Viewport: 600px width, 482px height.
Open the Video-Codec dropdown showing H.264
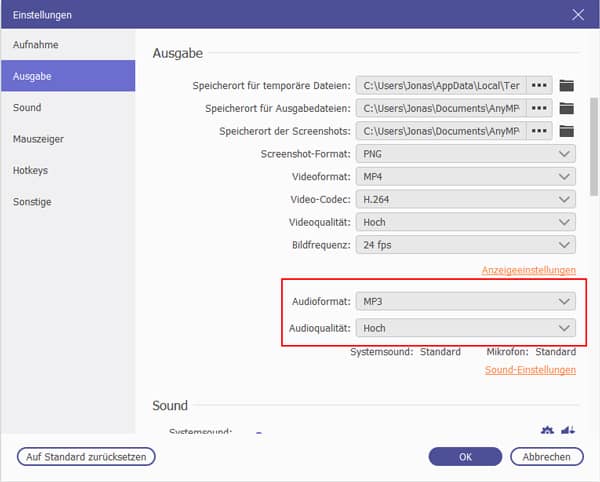(465, 199)
